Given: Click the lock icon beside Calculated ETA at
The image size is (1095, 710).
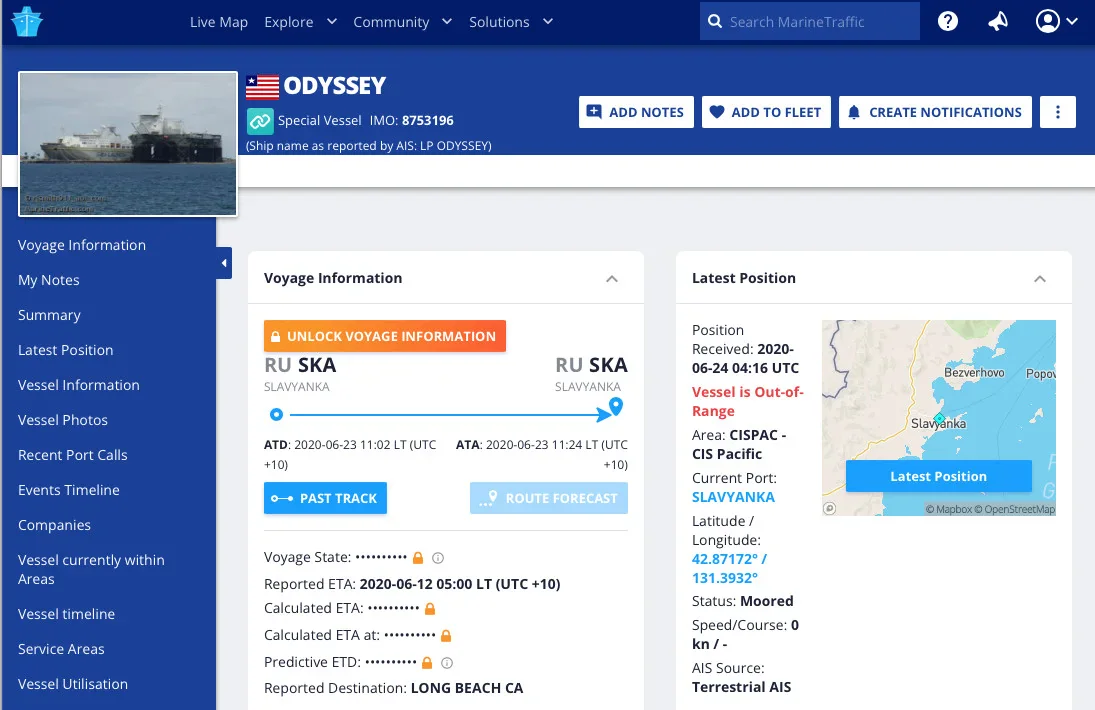Looking at the screenshot, I should [x=446, y=636].
